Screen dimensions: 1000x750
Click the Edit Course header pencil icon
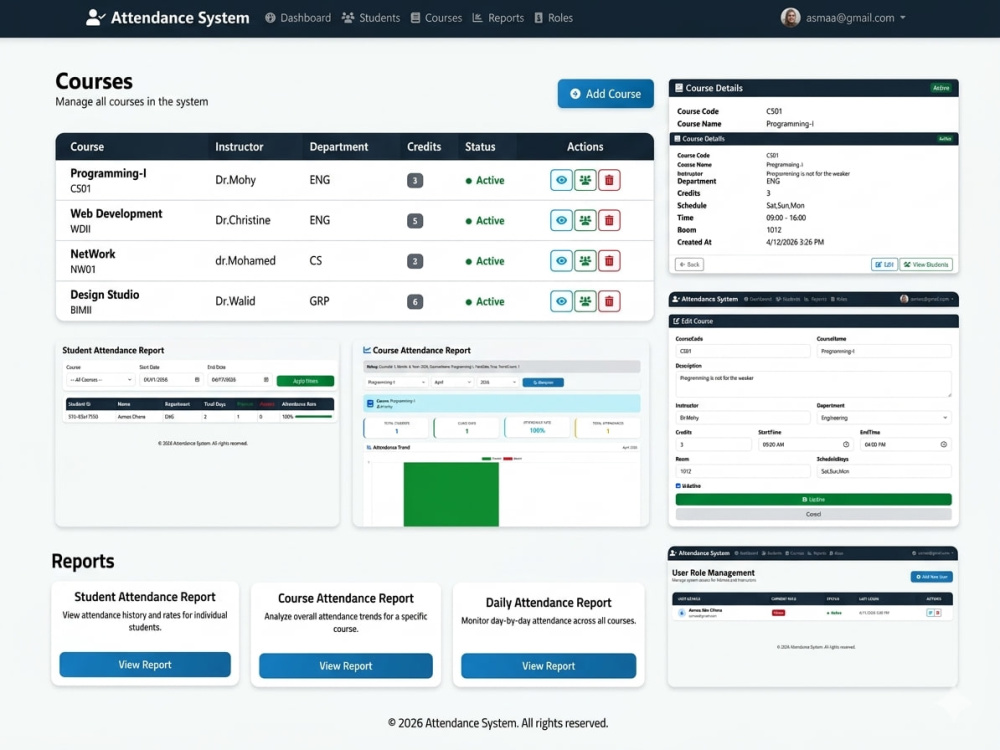click(676, 321)
